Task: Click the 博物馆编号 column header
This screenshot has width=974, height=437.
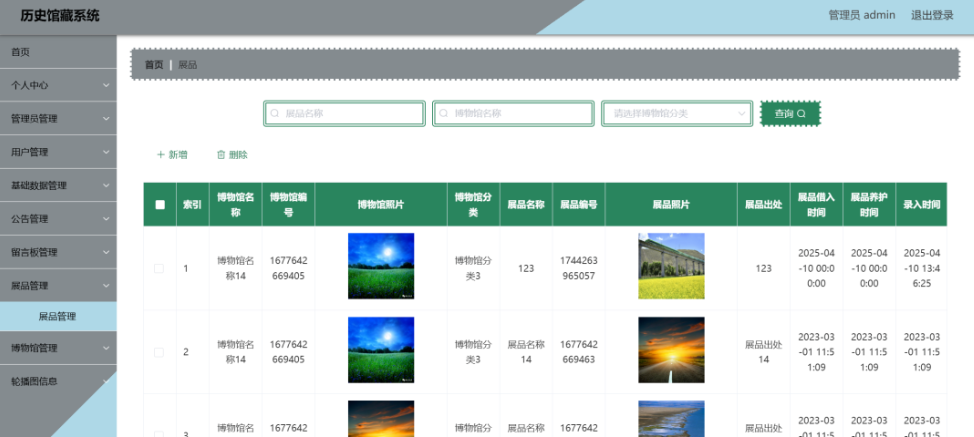Action: coord(288,204)
